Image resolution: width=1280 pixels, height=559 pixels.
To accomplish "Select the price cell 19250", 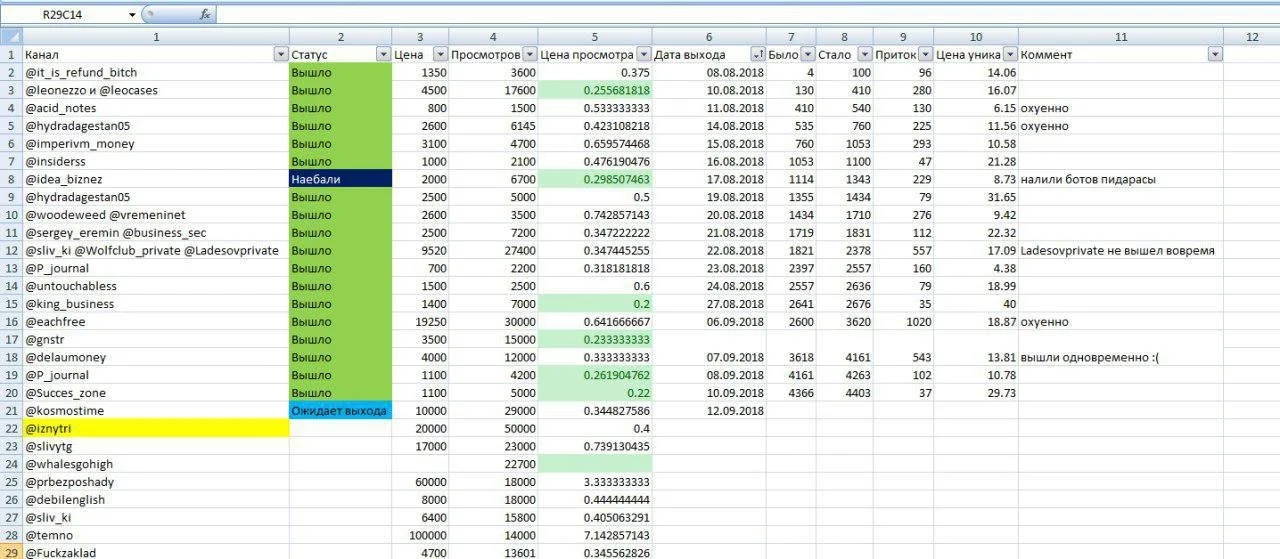I will pos(419,322).
